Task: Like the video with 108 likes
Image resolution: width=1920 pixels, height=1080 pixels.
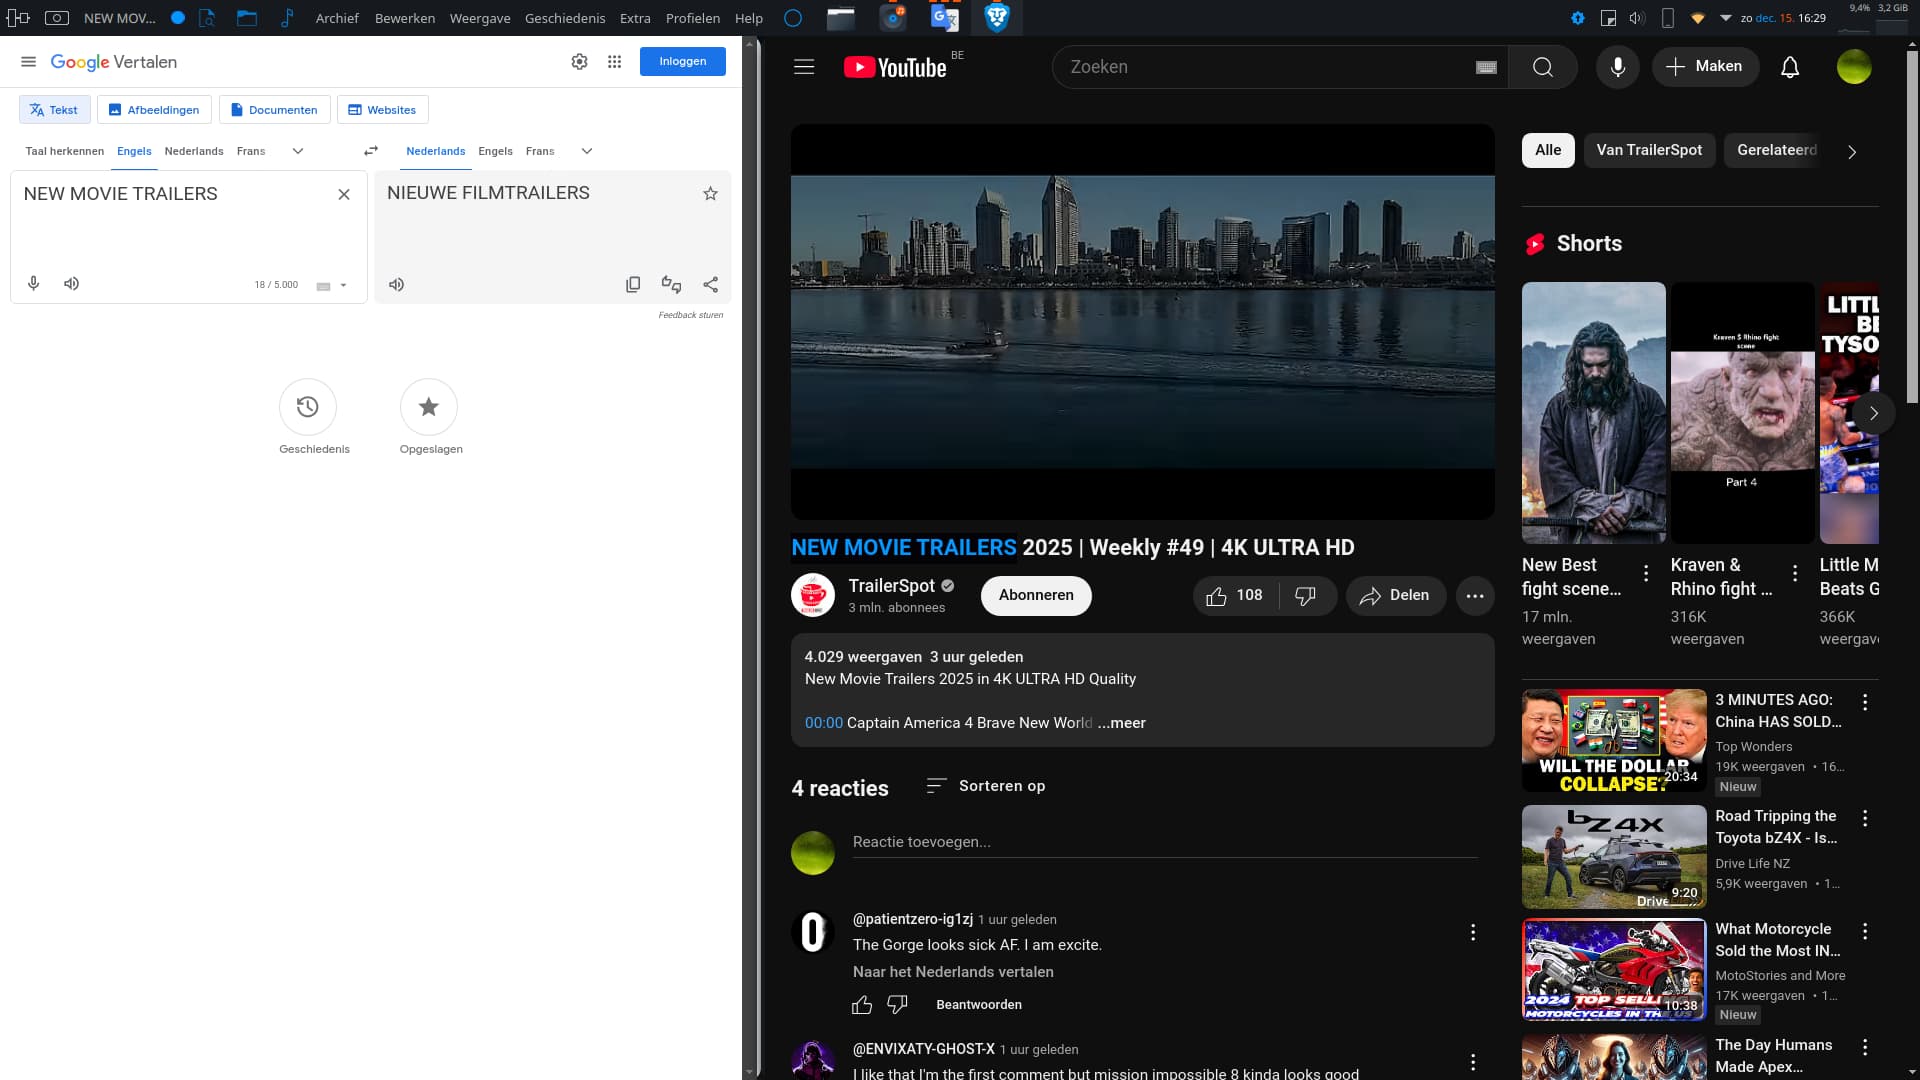Action: click(x=1235, y=596)
